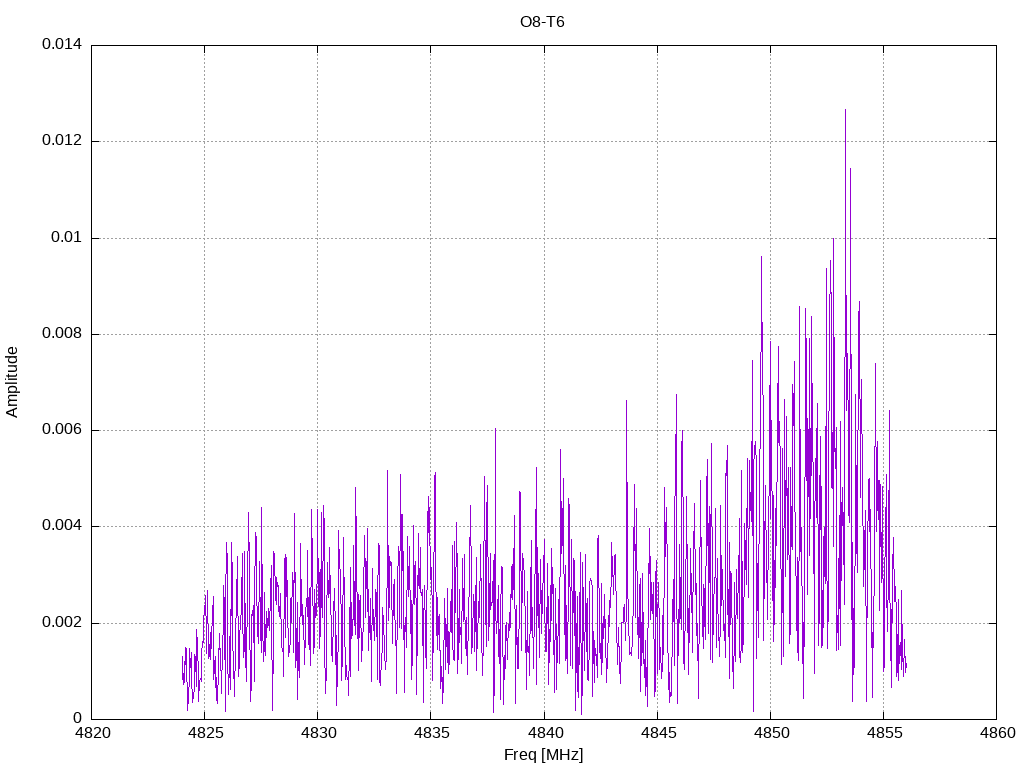Click x-axis tick label 4850

click(771, 733)
